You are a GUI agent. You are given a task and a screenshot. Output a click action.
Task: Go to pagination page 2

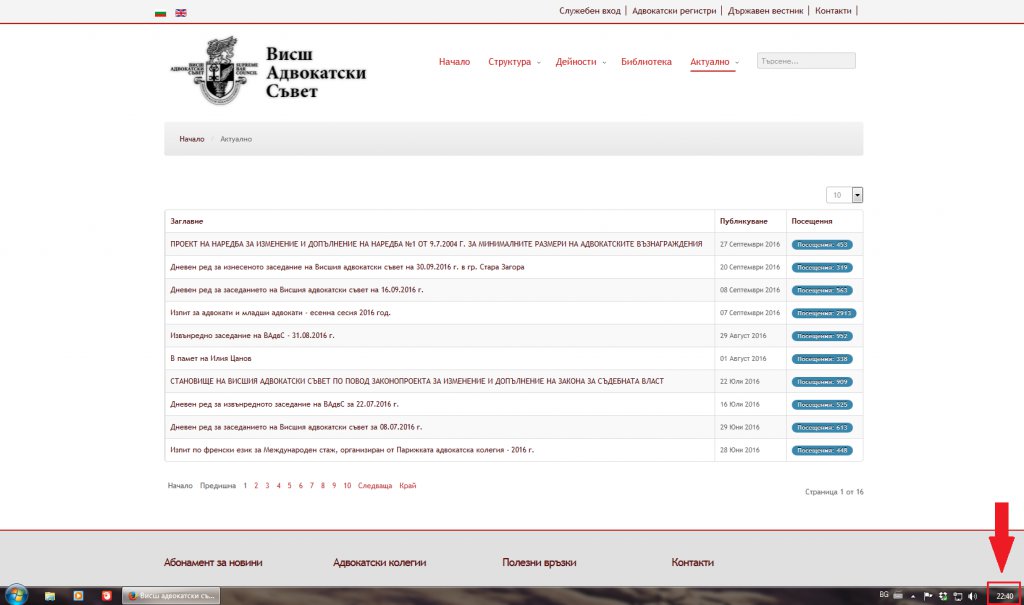point(256,486)
